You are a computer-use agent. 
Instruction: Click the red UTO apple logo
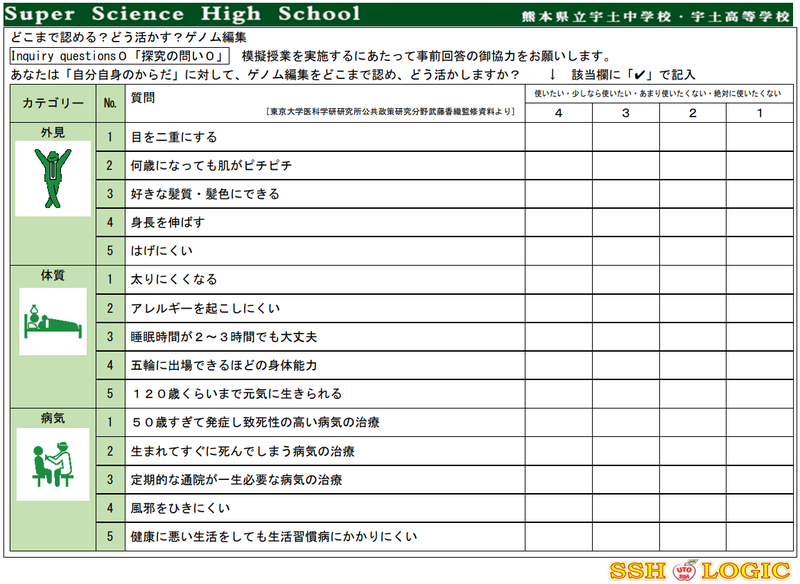click(685, 571)
